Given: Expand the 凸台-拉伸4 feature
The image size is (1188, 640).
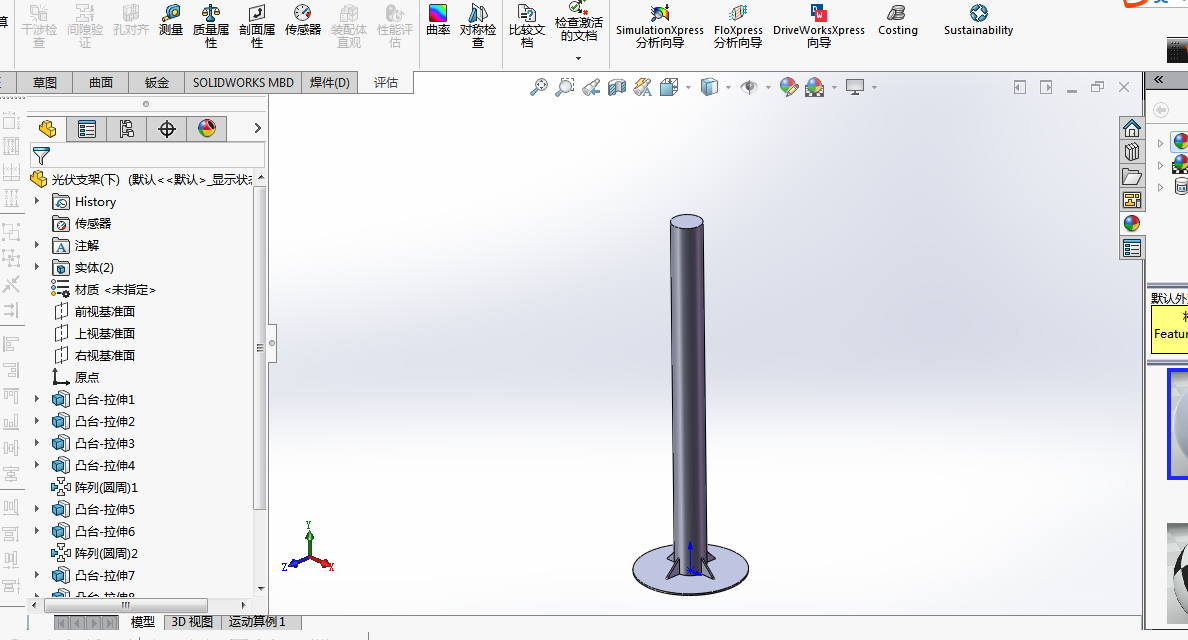Looking at the screenshot, I should 37,464.
